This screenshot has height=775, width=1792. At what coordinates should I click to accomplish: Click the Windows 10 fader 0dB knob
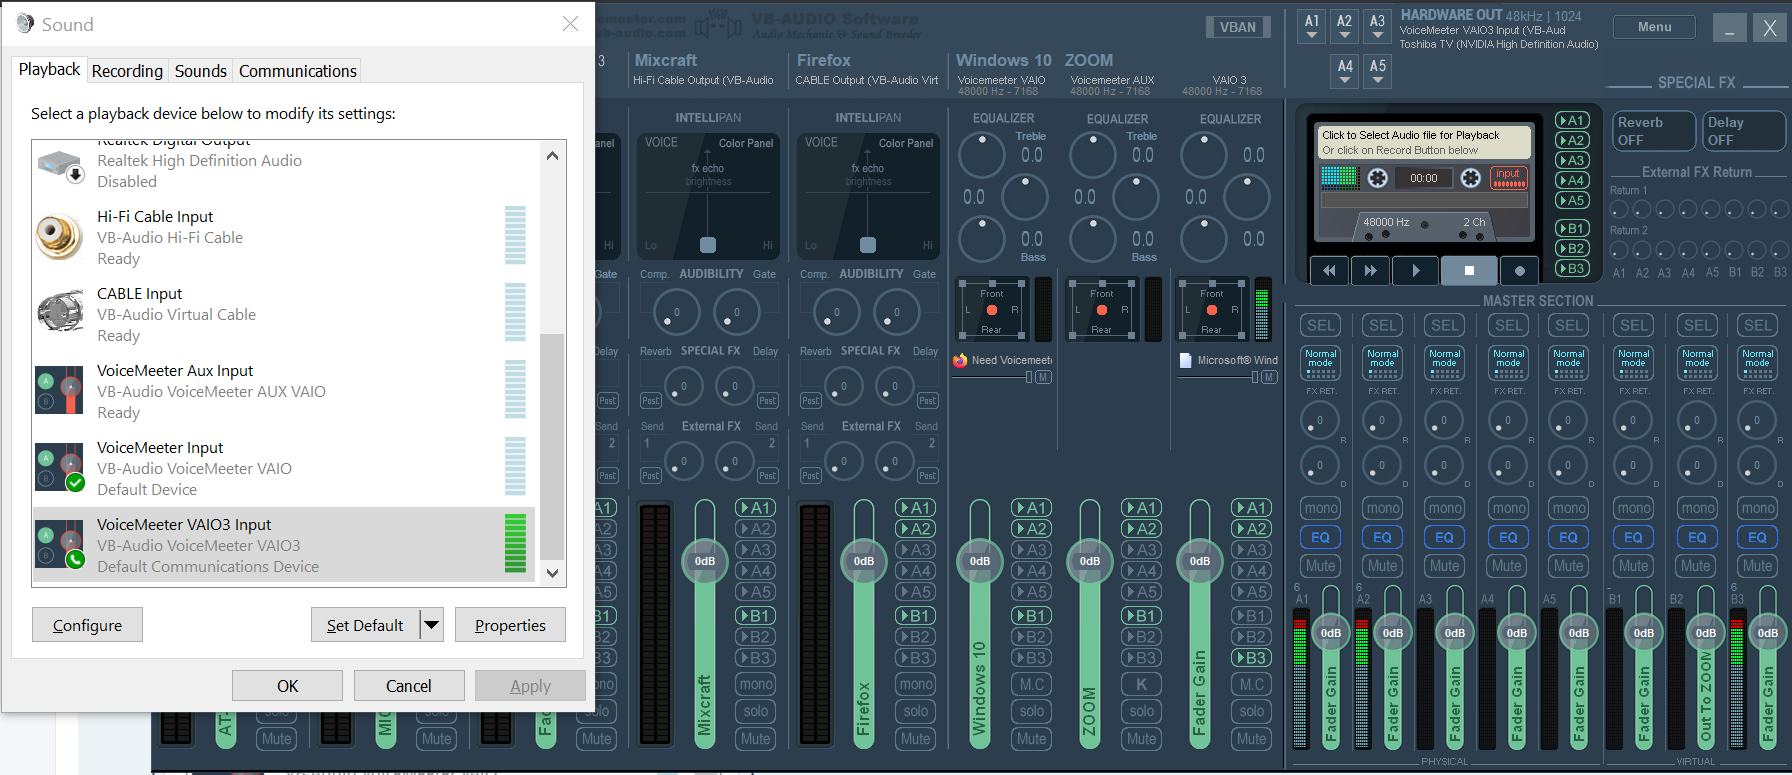980,561
